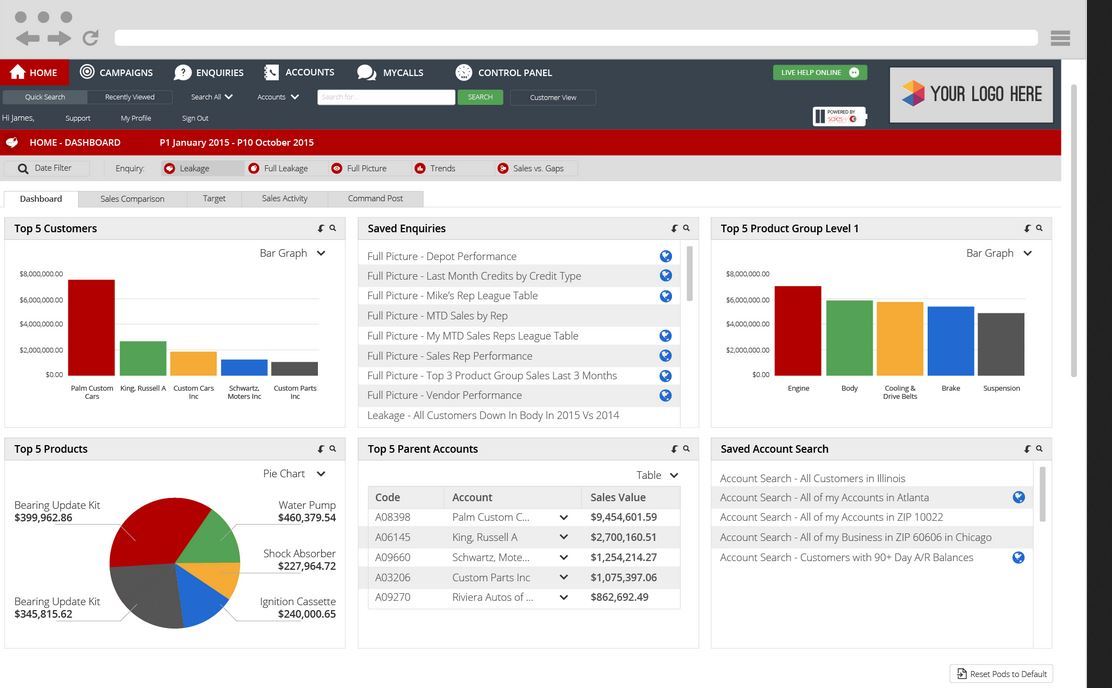Click the MyCalls chat bubbles icon
The width and height of the screenshot is (1112, 688).
[367, 72]
